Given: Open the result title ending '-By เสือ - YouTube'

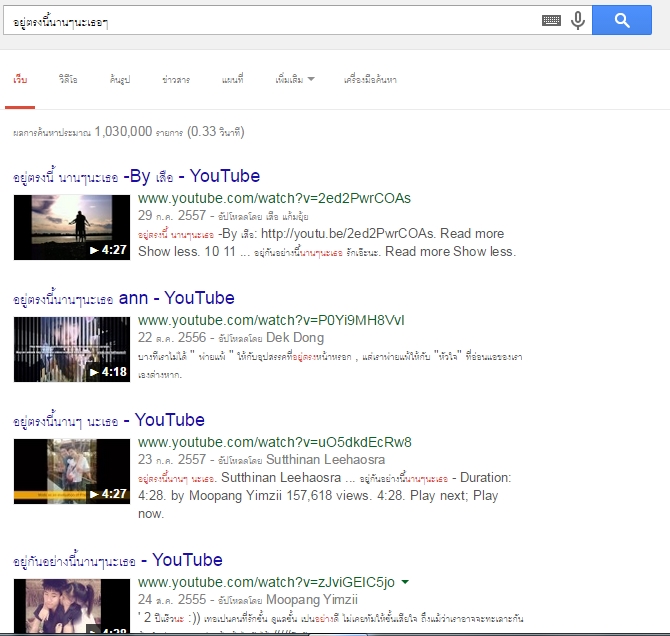Looking at the screenshot, I should 136,176.
